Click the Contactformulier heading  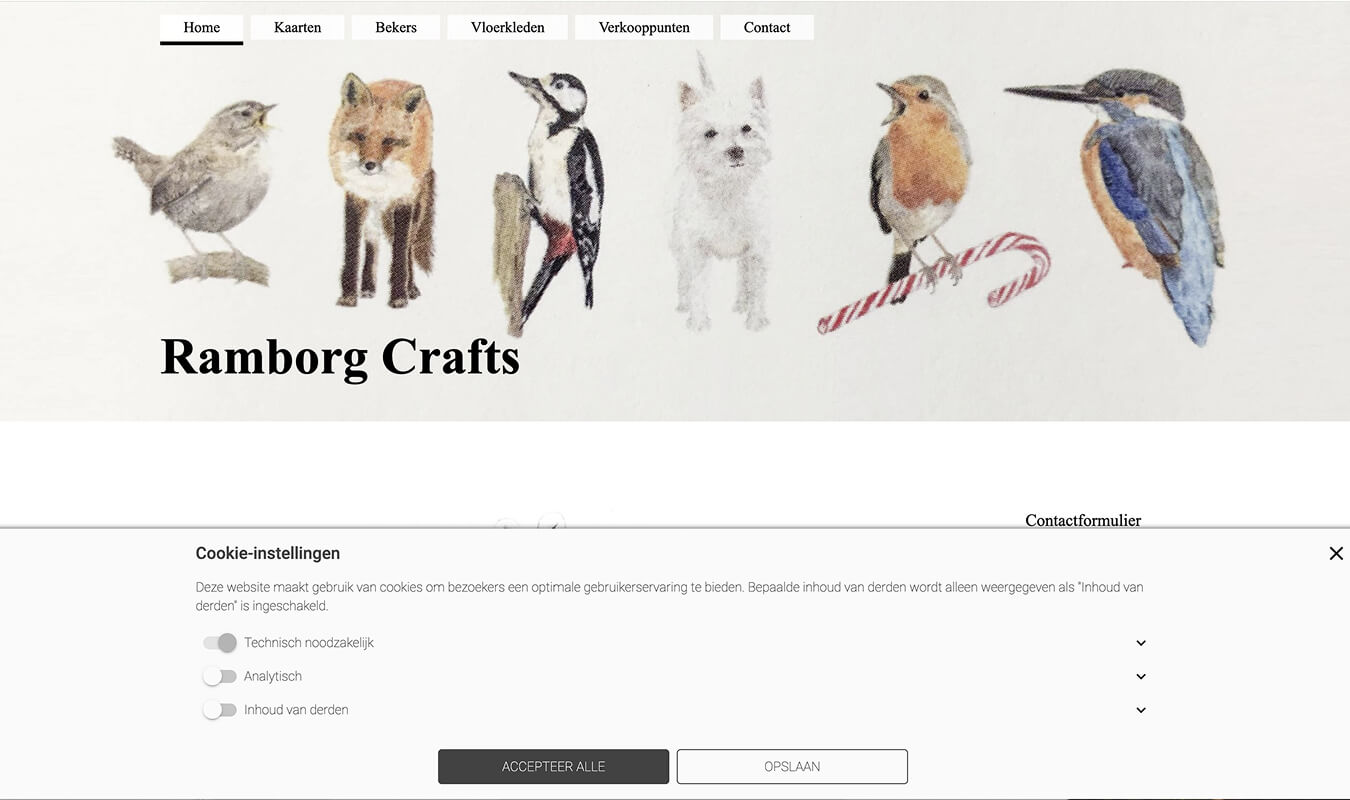click(1083, 520)
